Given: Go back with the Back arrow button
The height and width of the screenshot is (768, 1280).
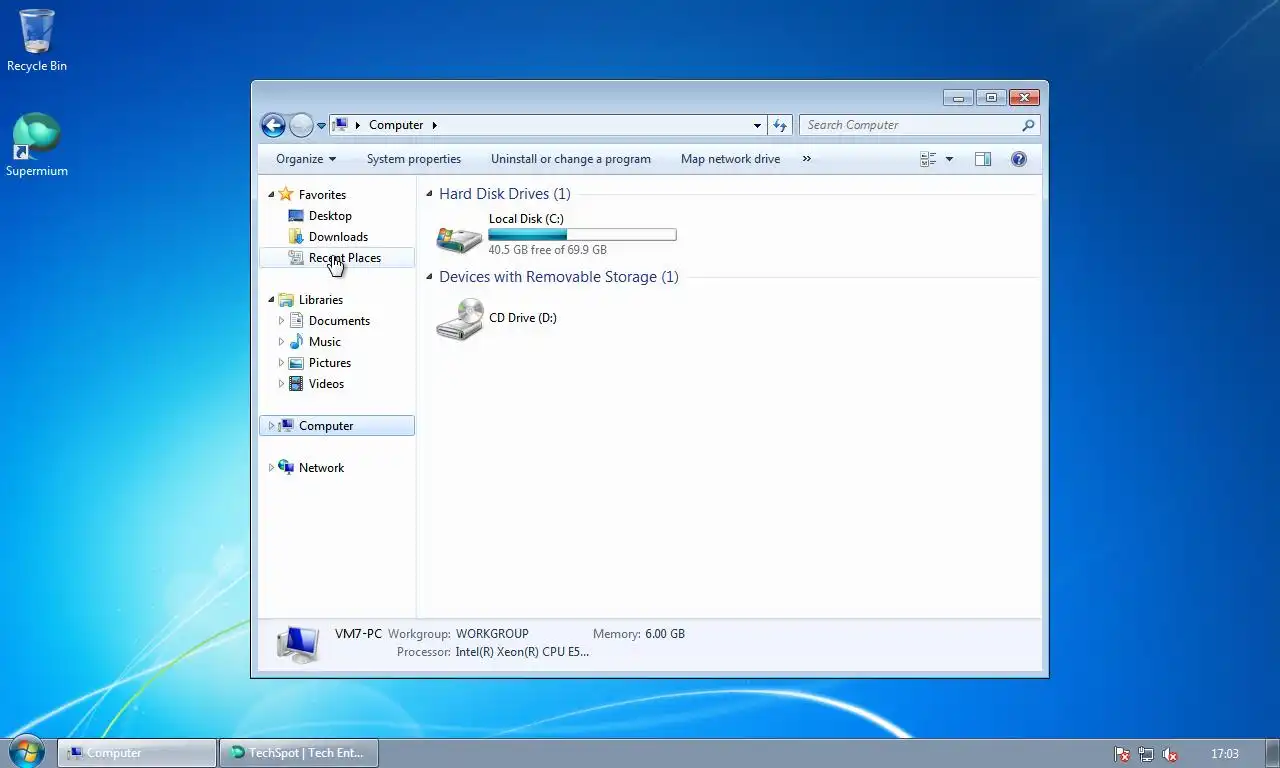Looking at the screenshot, I should [273, 125].
